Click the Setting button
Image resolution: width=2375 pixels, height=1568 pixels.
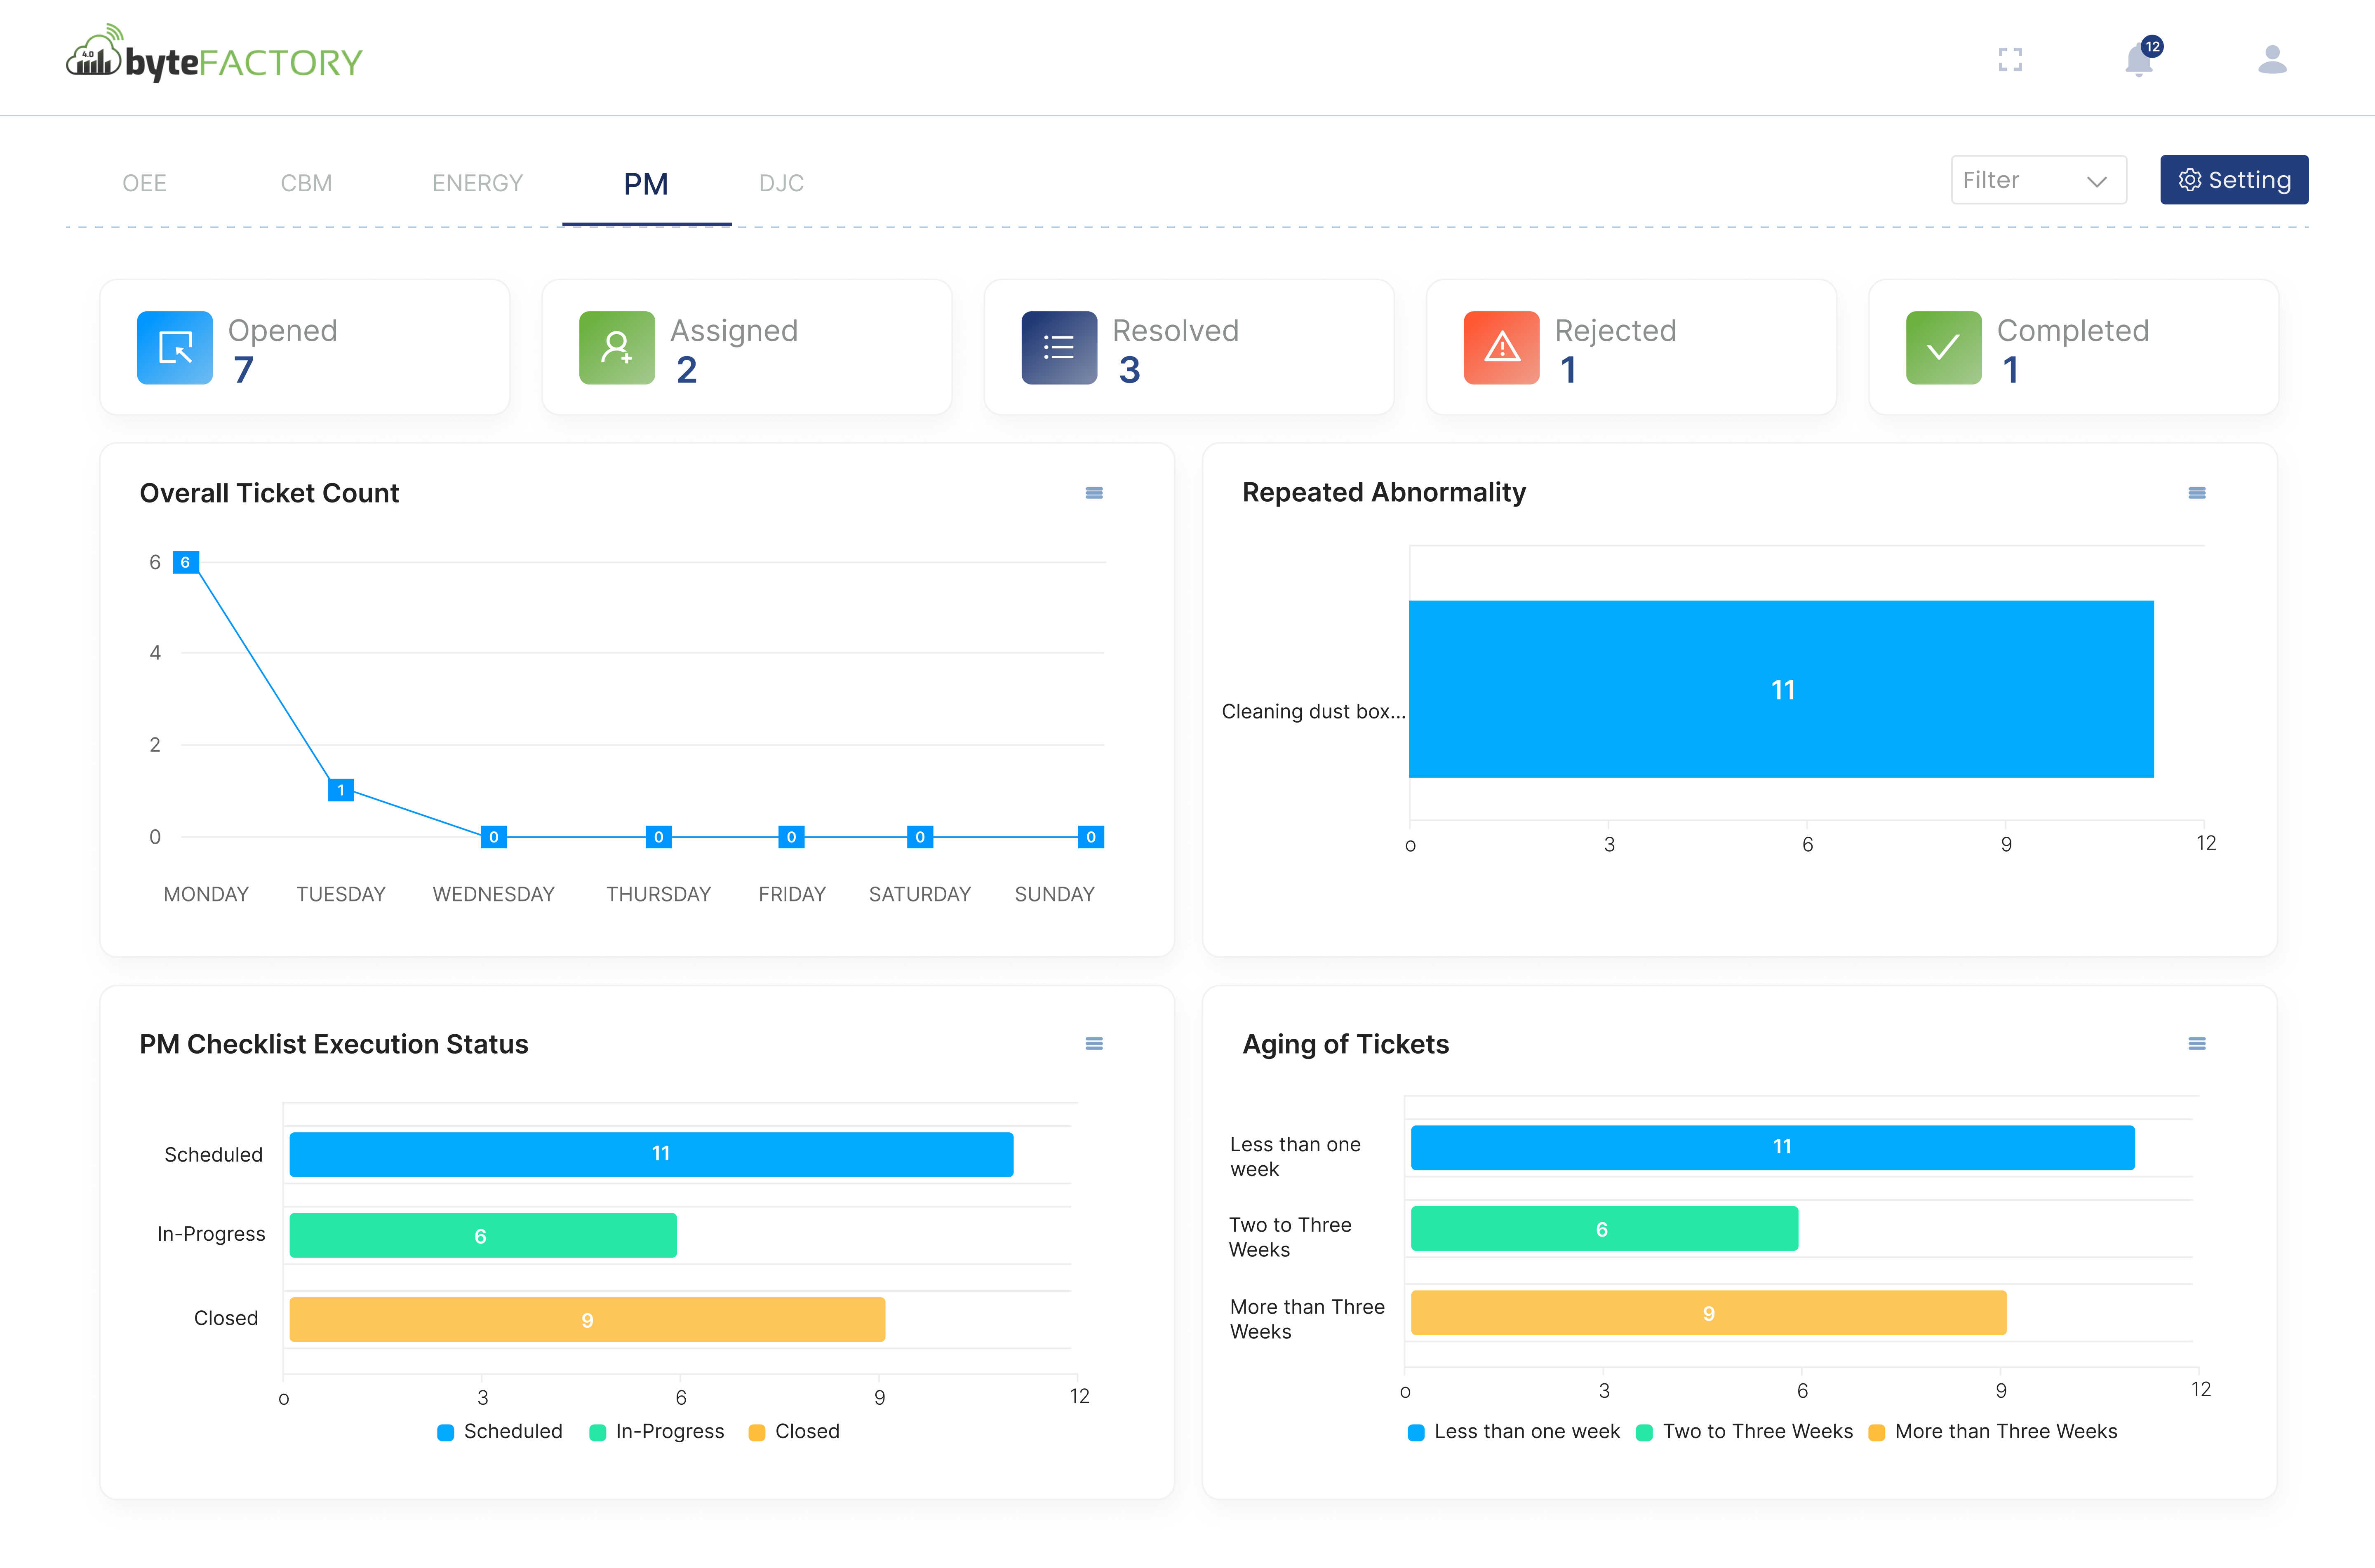click(2233, 180)
